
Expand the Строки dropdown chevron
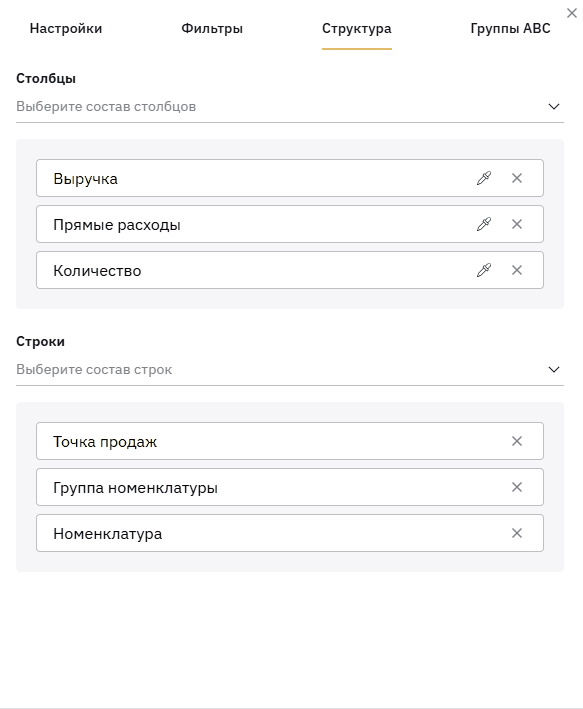click(x=554, y=370)
